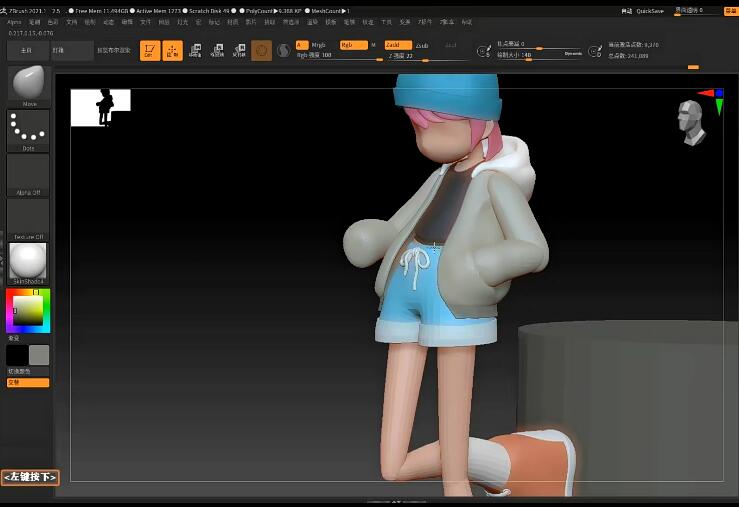Viewport: 739px width, 507px height.
Task: Toggle the Zsub sculpt mode
Action: 422,45
